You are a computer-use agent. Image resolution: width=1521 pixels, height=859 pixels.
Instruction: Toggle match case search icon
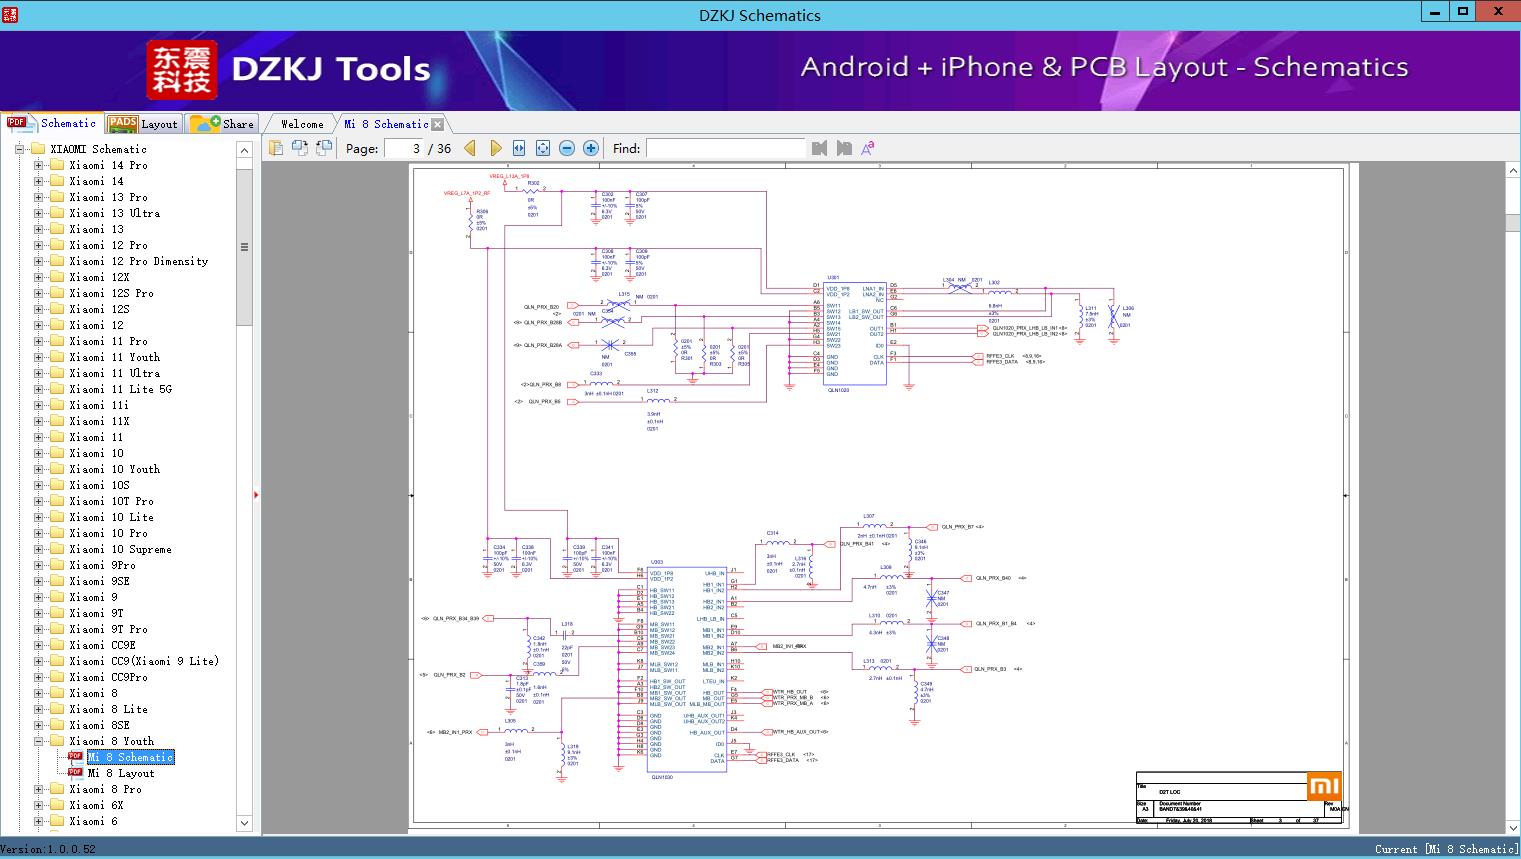(868, 148)
